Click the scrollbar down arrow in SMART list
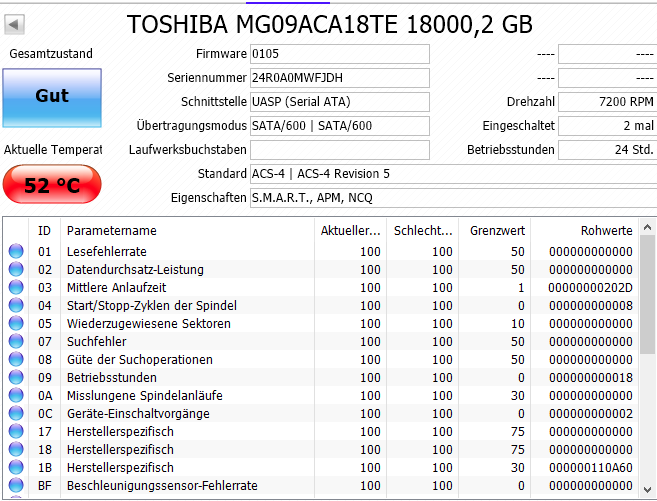The image size is (657, 501). pos(647,489)
